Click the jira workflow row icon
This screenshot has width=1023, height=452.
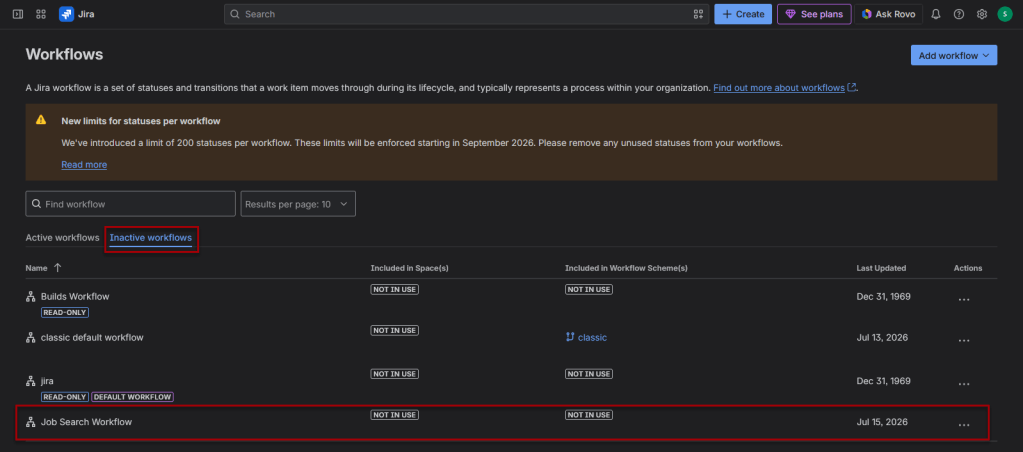tap(30, 381)
